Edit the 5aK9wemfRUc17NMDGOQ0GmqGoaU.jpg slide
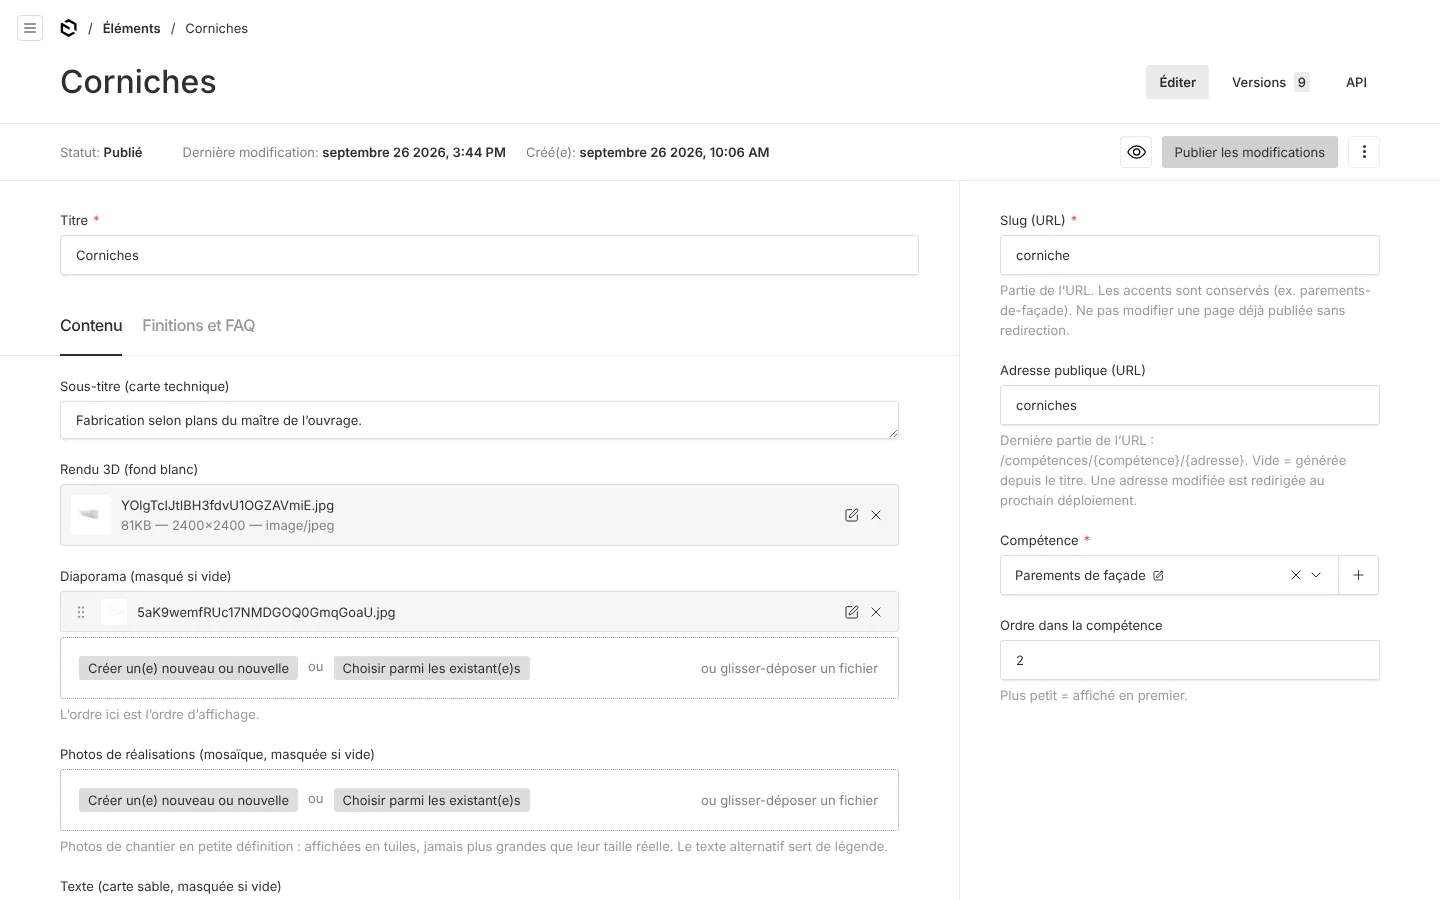The height and width of the screenshot is (900, 1440). (851, 612)
